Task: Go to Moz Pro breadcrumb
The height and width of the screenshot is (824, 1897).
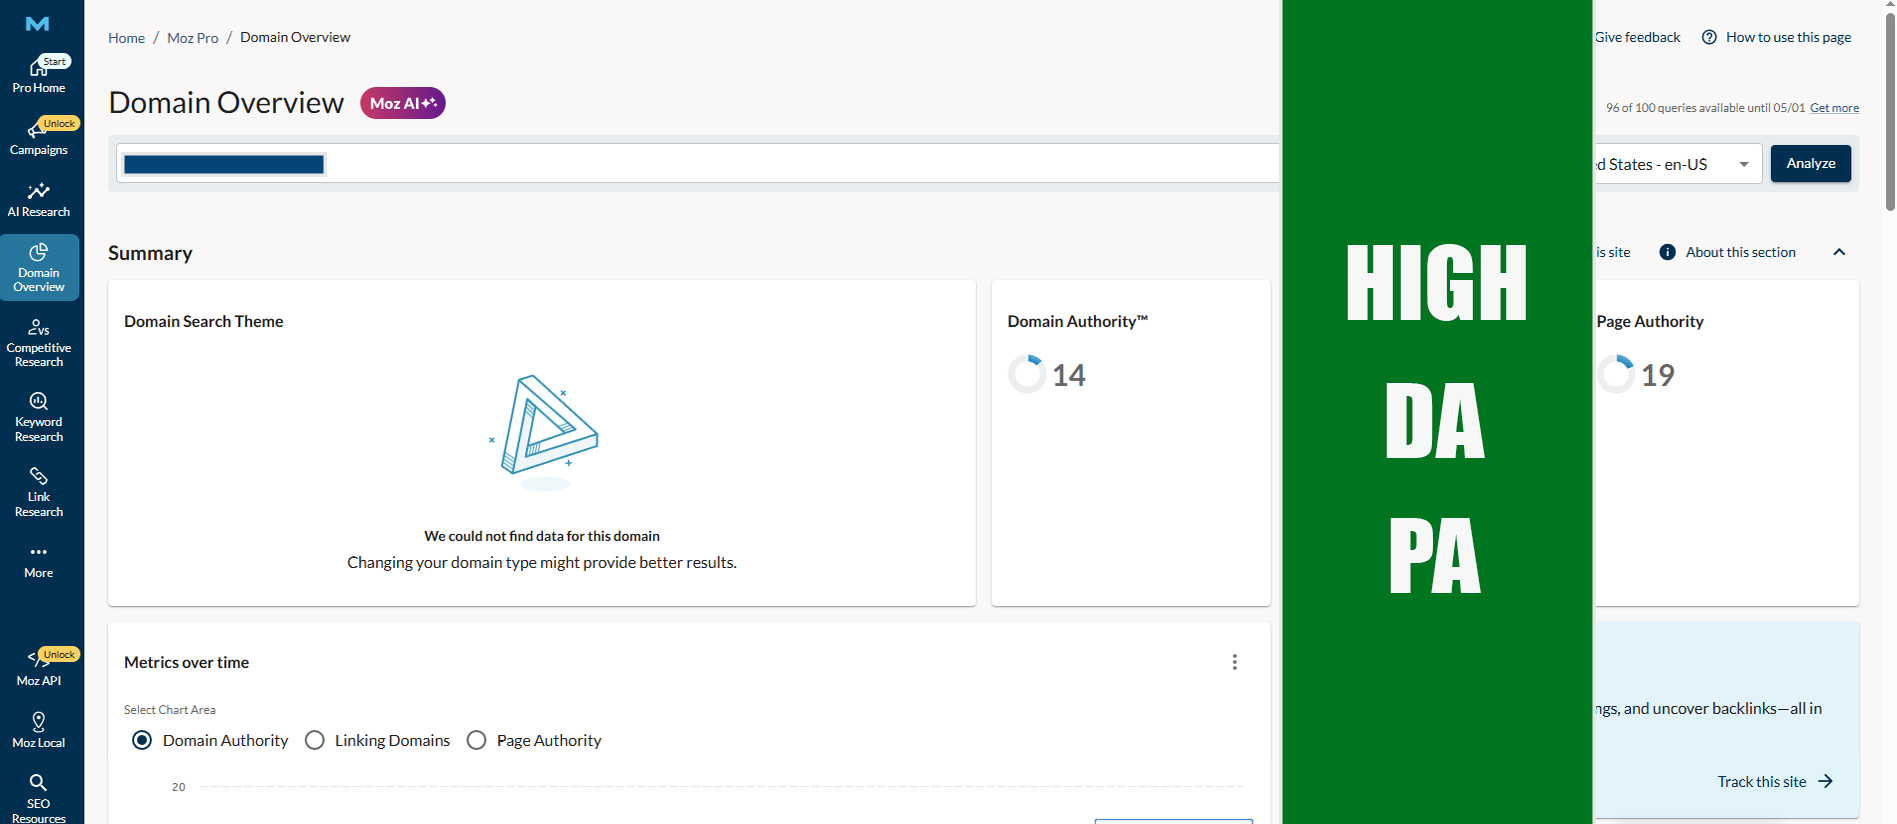Action: 193,38
